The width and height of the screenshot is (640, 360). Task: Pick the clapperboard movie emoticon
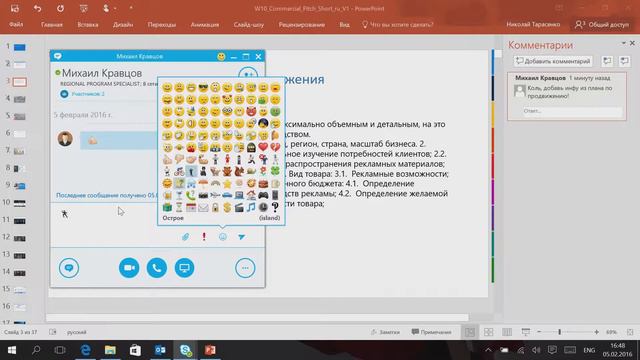[x=239, y=207]
